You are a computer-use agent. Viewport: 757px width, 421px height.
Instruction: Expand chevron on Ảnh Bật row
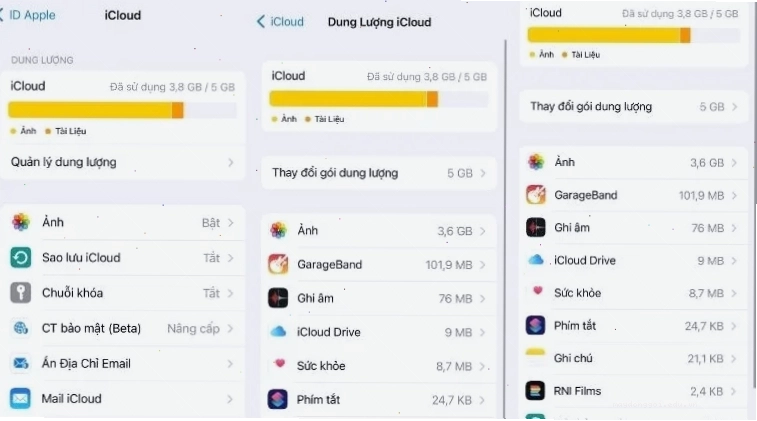coord(231,223)
